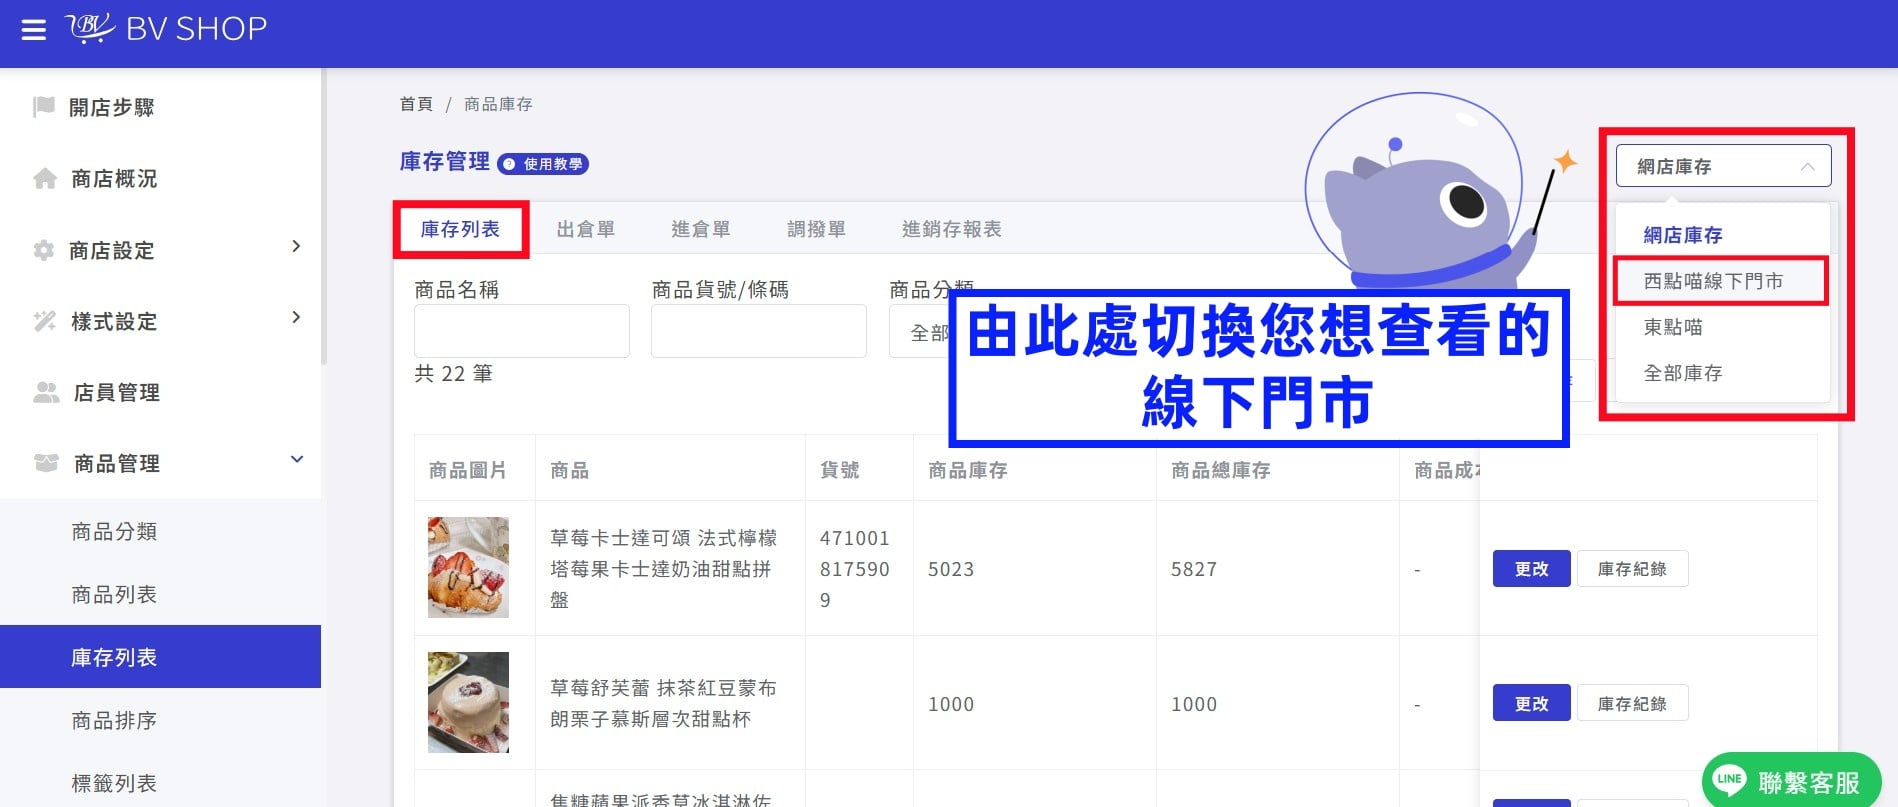Open 商品列表 in the sidebar
Image resolution: width=1898 pixels, height=807 pixels.
point(160,594)
